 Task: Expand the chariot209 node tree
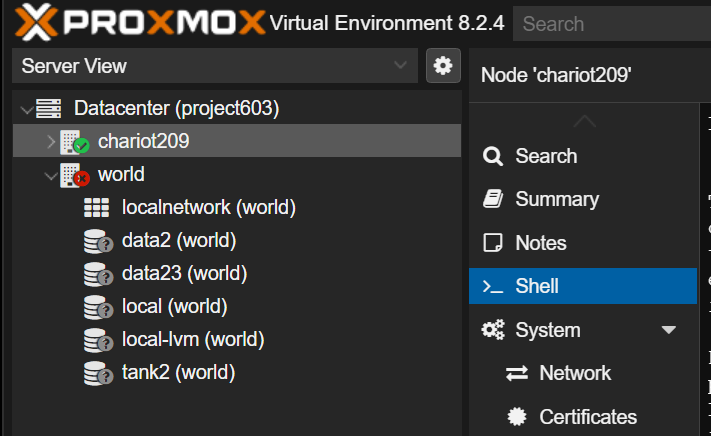[x=51, y=142]
